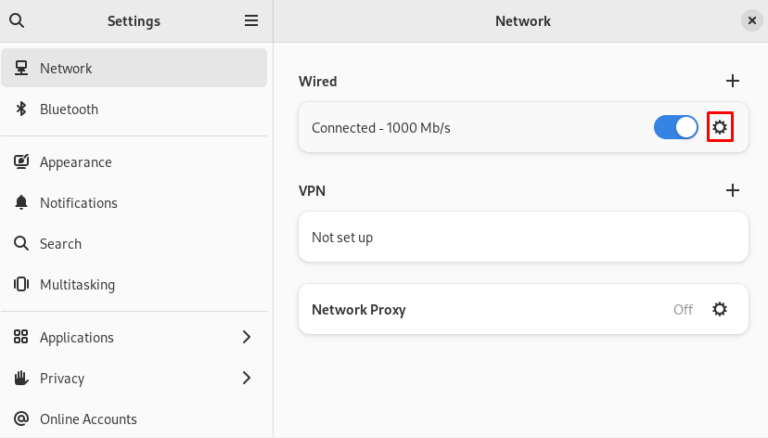The image size is (768, 438).
Task: Open the Online Accounts settings panel
Action: tap(88, 419)
